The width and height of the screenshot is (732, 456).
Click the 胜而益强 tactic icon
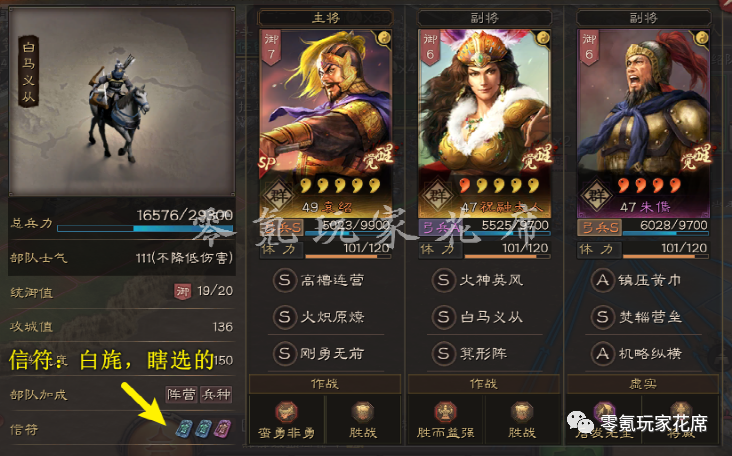(445, 413)
